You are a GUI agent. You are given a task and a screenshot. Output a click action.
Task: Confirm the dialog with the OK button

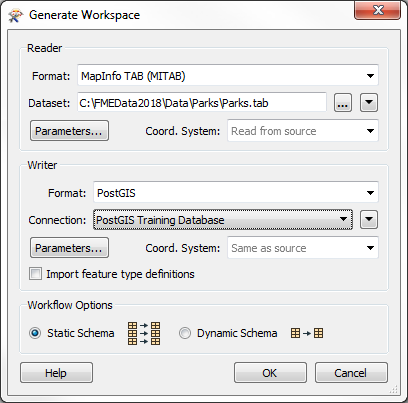pos(270,373)
